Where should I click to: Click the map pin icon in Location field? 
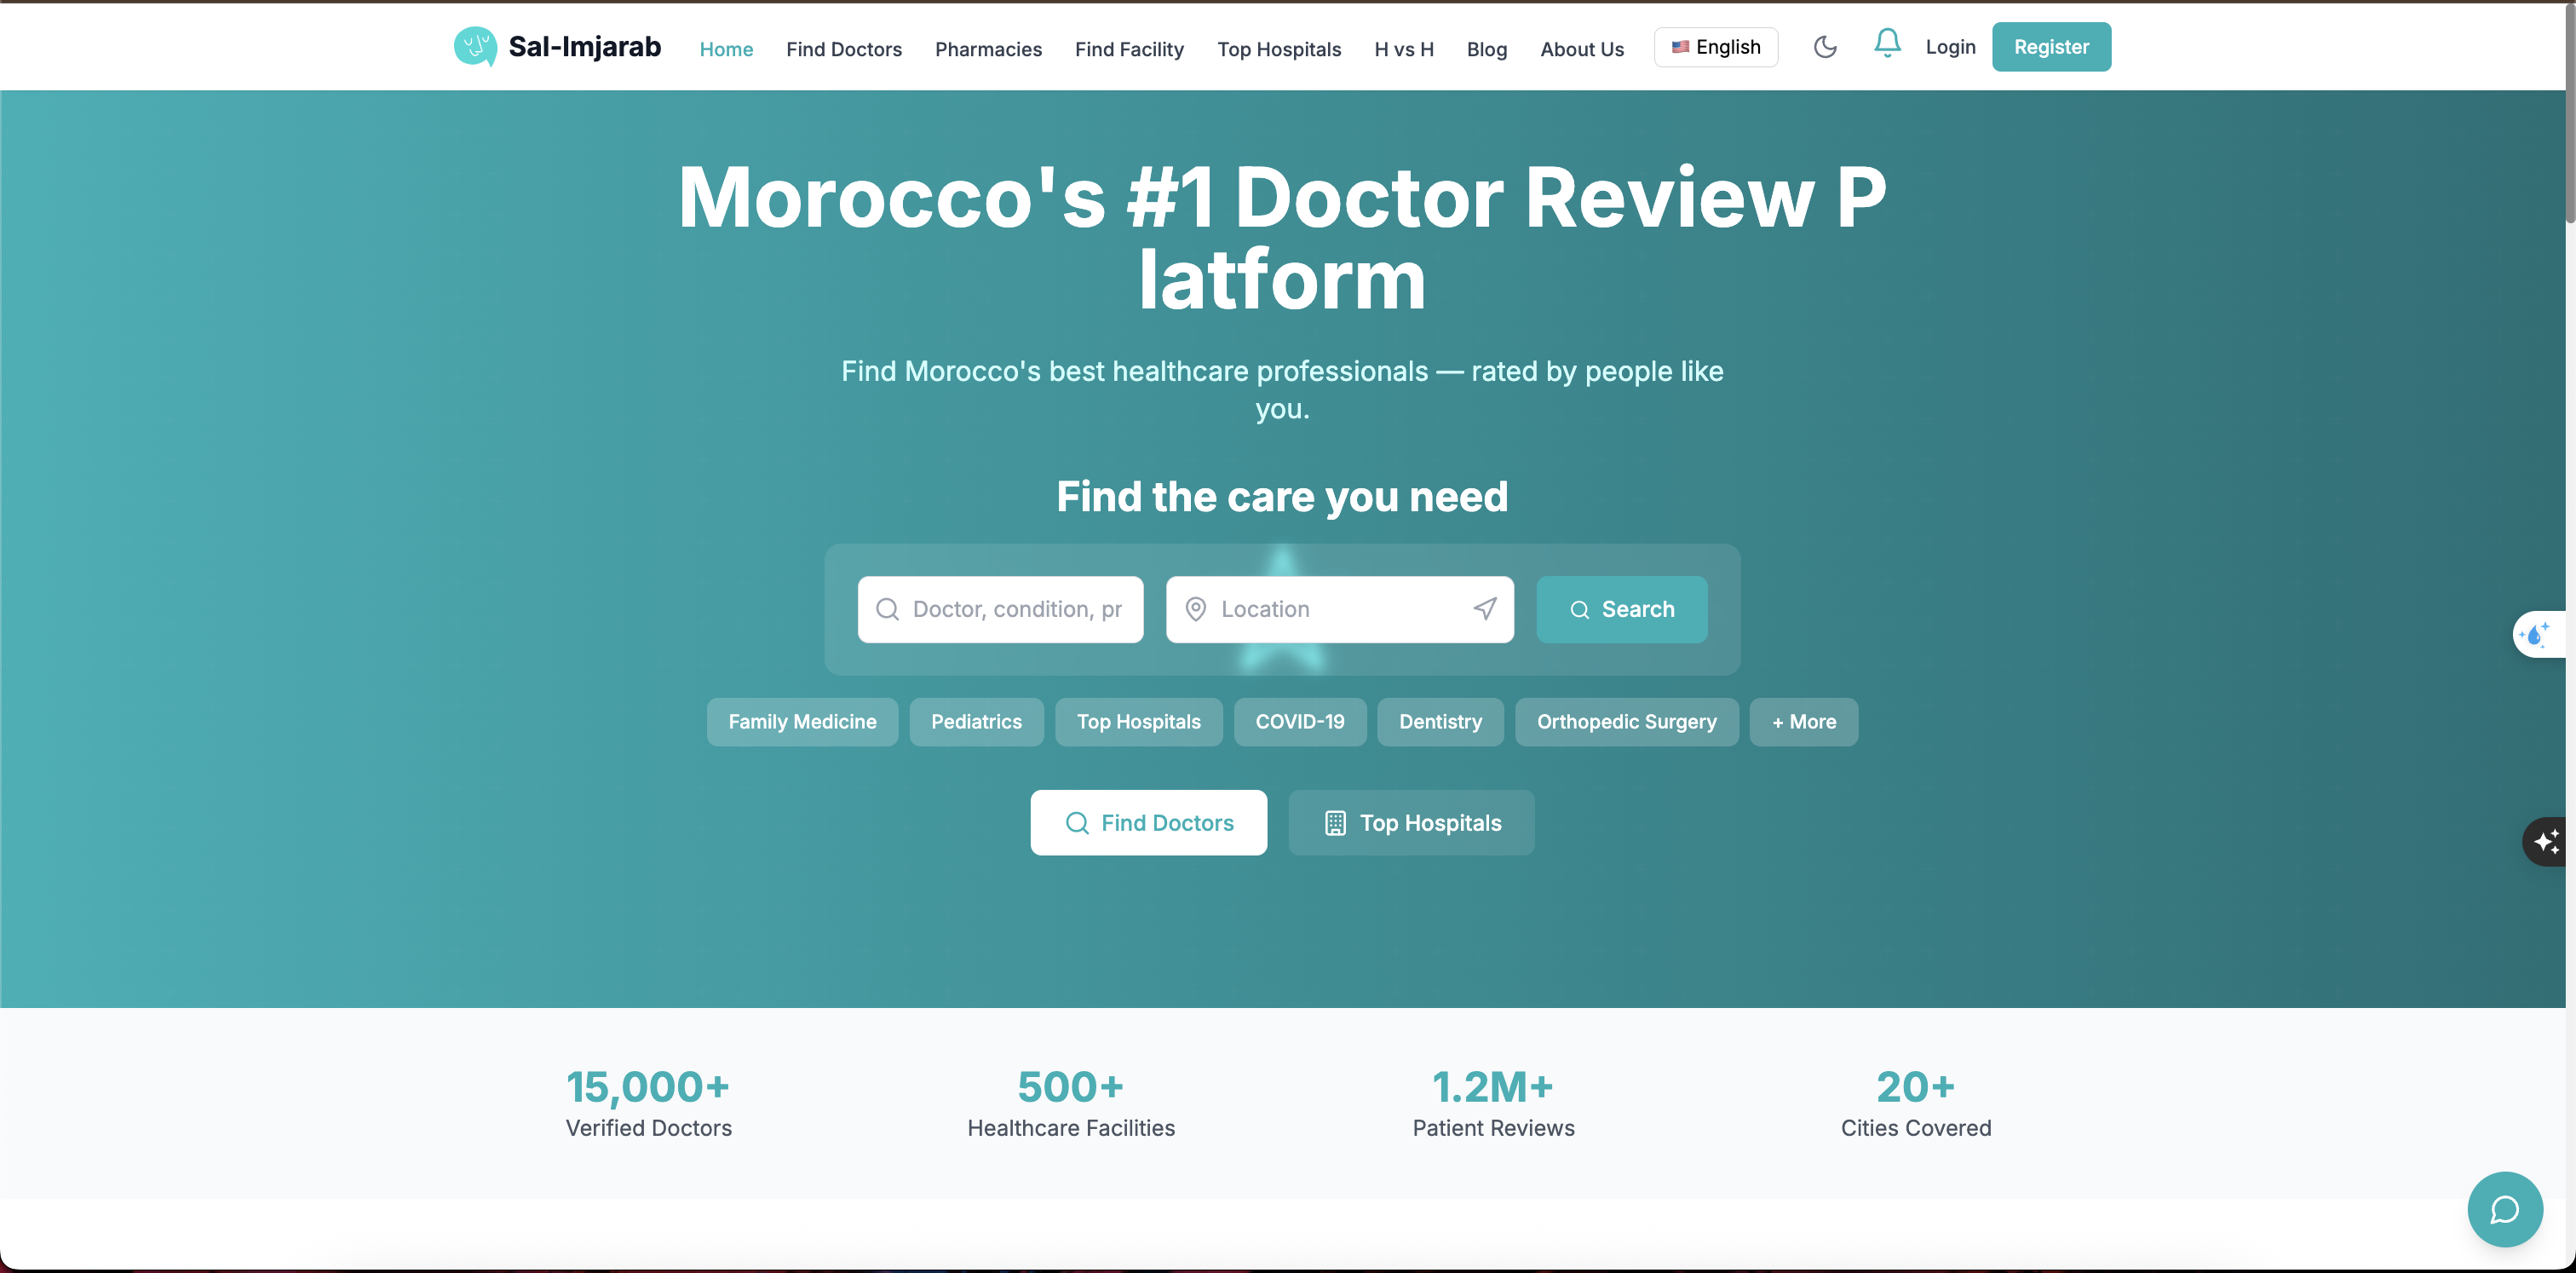click(1195, 609)
